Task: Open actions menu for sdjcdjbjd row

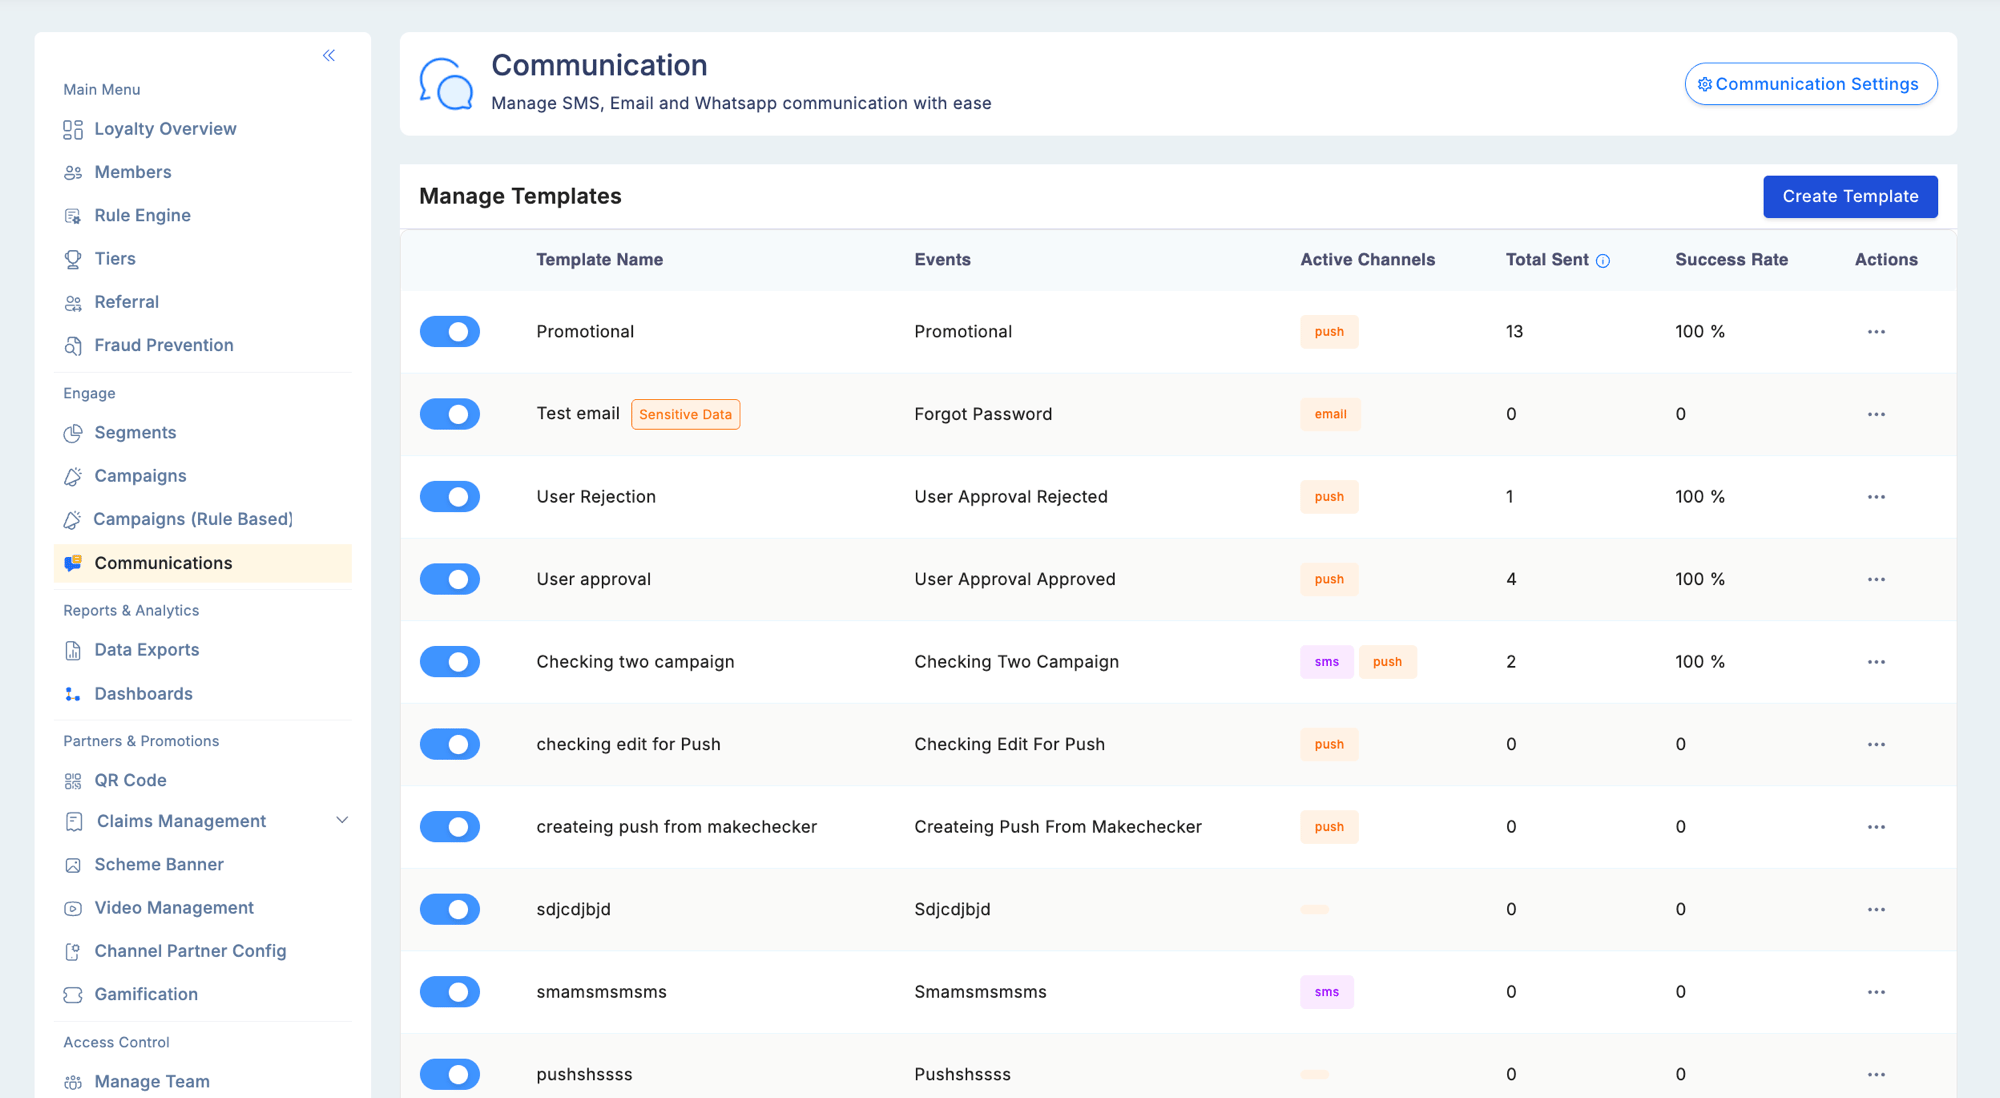Action: coord(1876,910)
